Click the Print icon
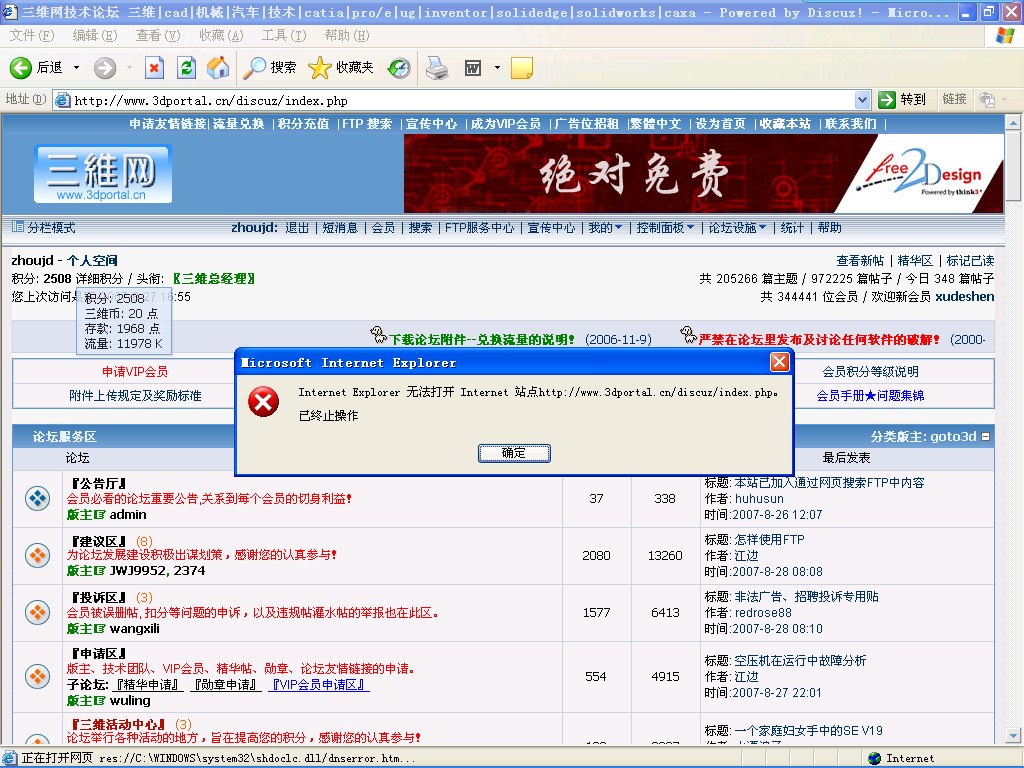 pyautogui.click(x=437, y=67)
